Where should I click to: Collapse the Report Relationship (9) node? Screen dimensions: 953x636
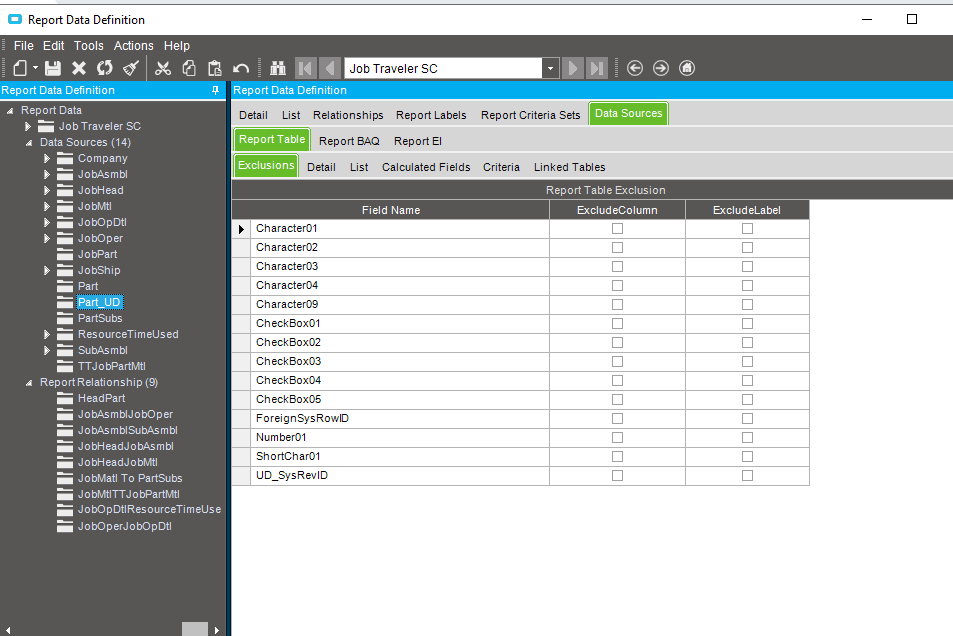click(28, 383)
